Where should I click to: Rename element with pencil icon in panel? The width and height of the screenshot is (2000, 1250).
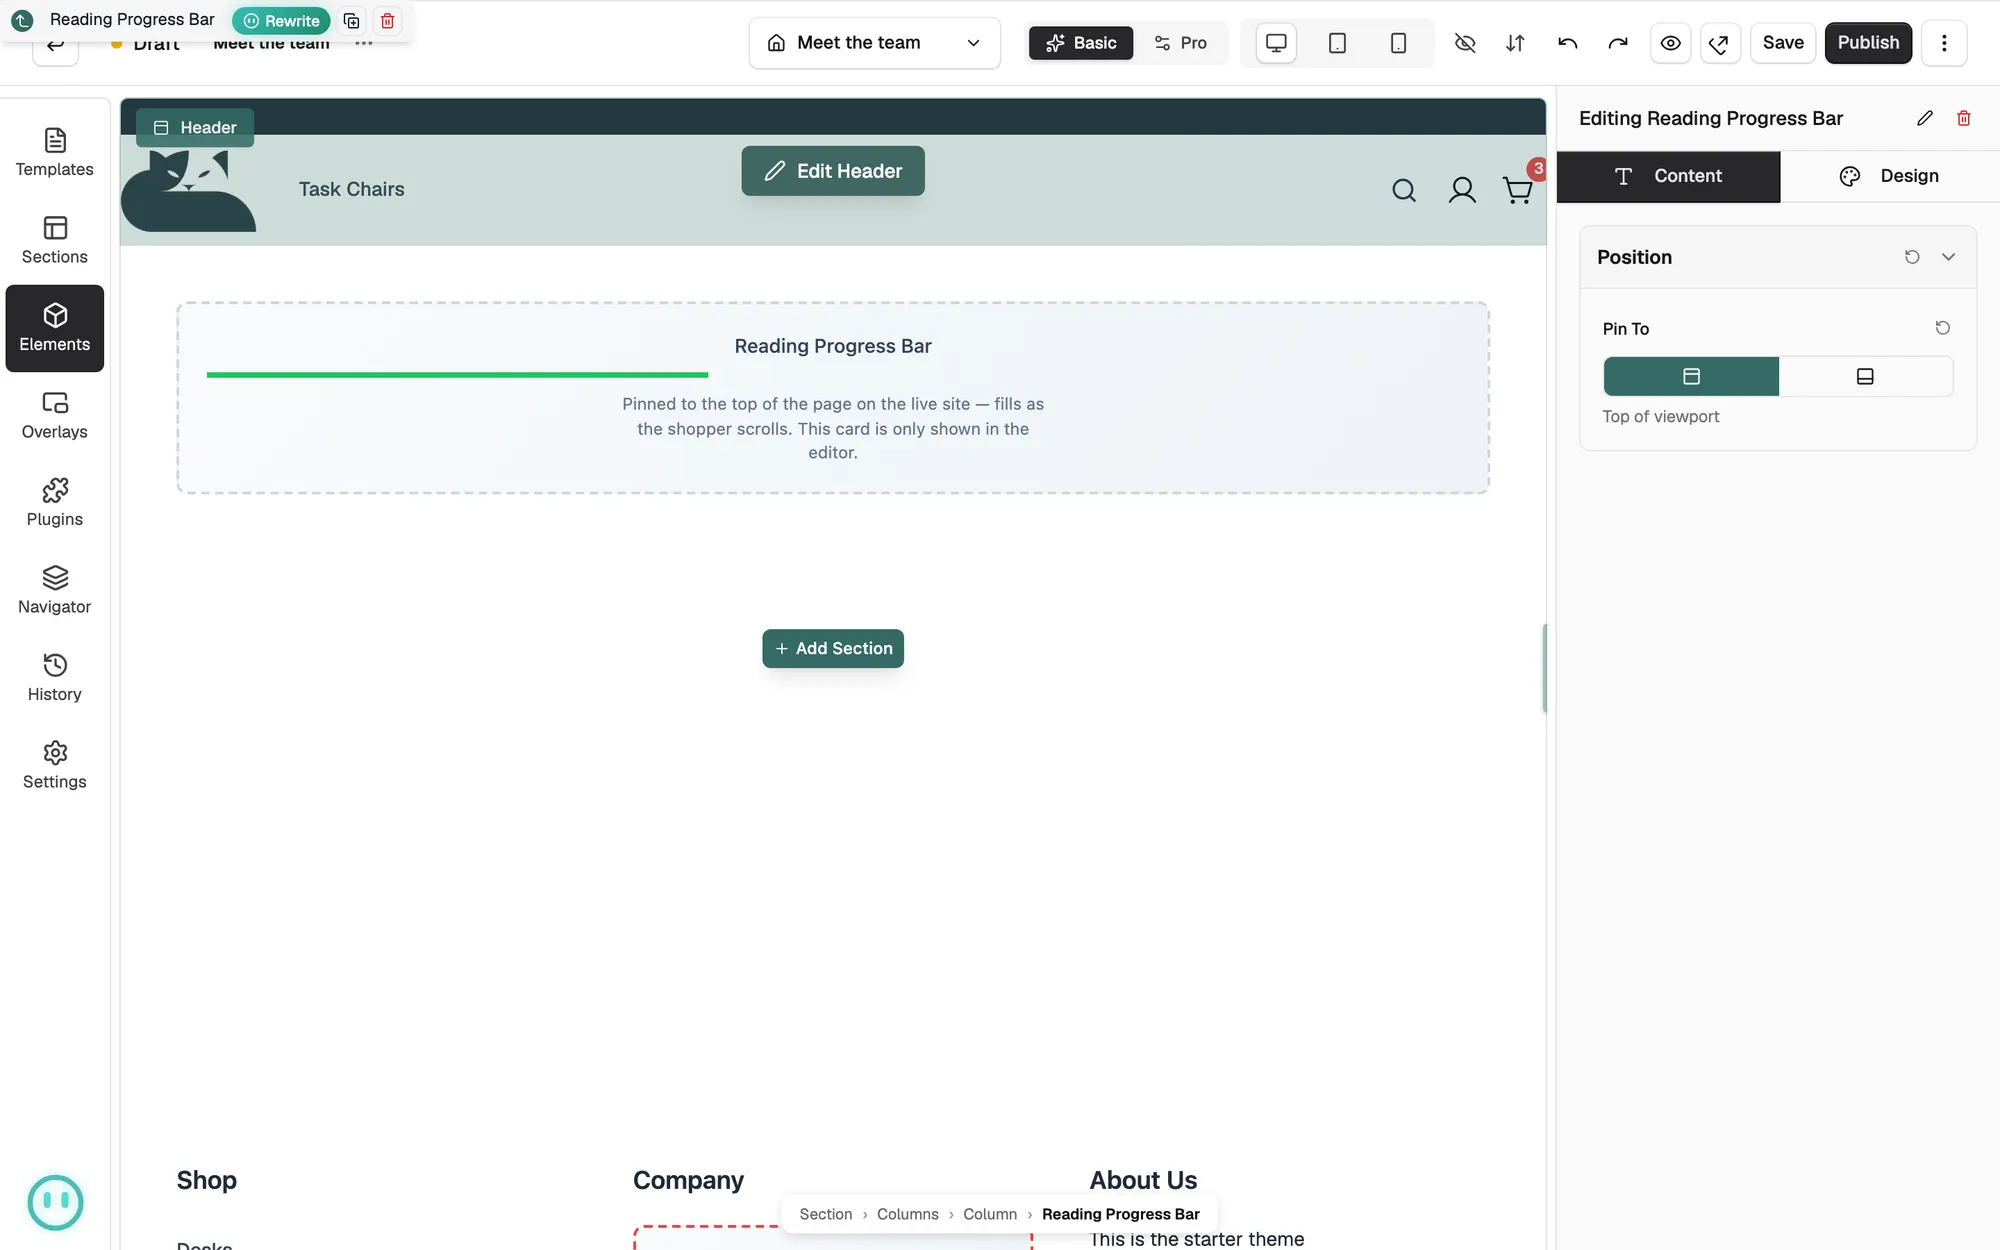coord(1925,118)
